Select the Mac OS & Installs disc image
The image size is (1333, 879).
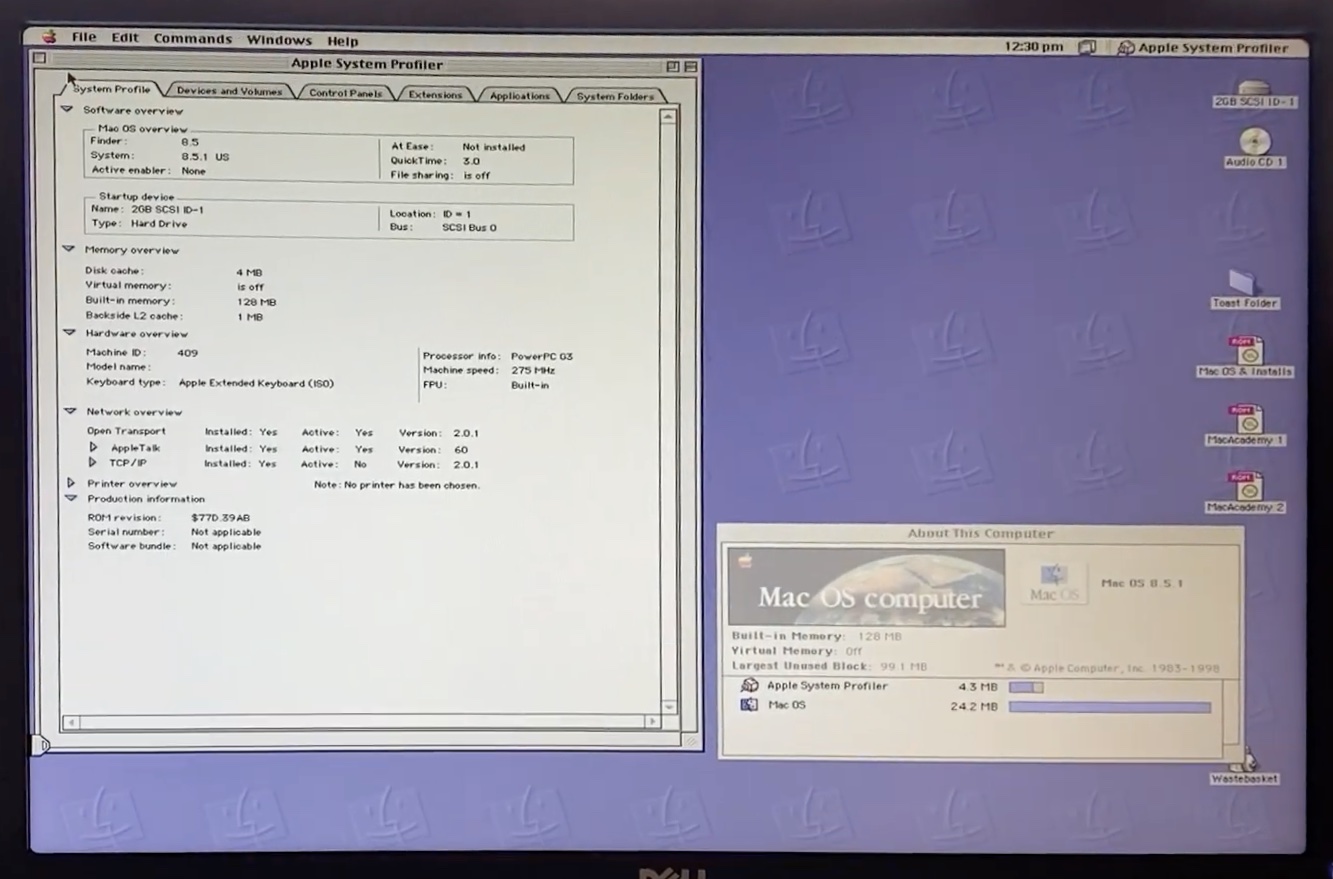[1246, 357]
